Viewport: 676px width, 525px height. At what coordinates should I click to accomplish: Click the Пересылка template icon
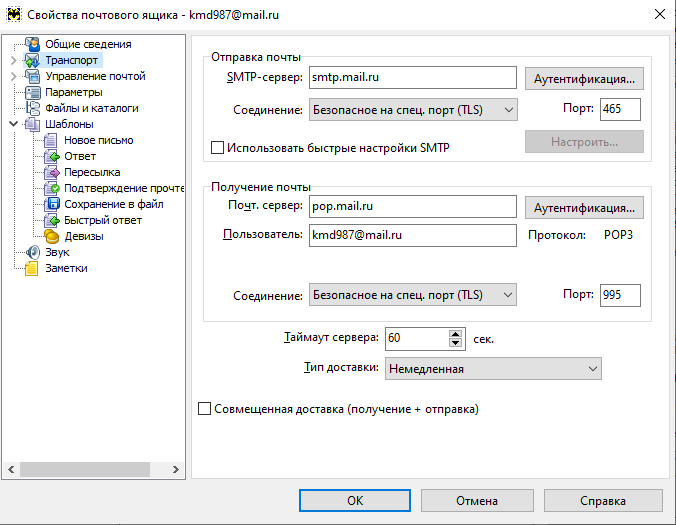pyautogui.click(x=51, y=172)
